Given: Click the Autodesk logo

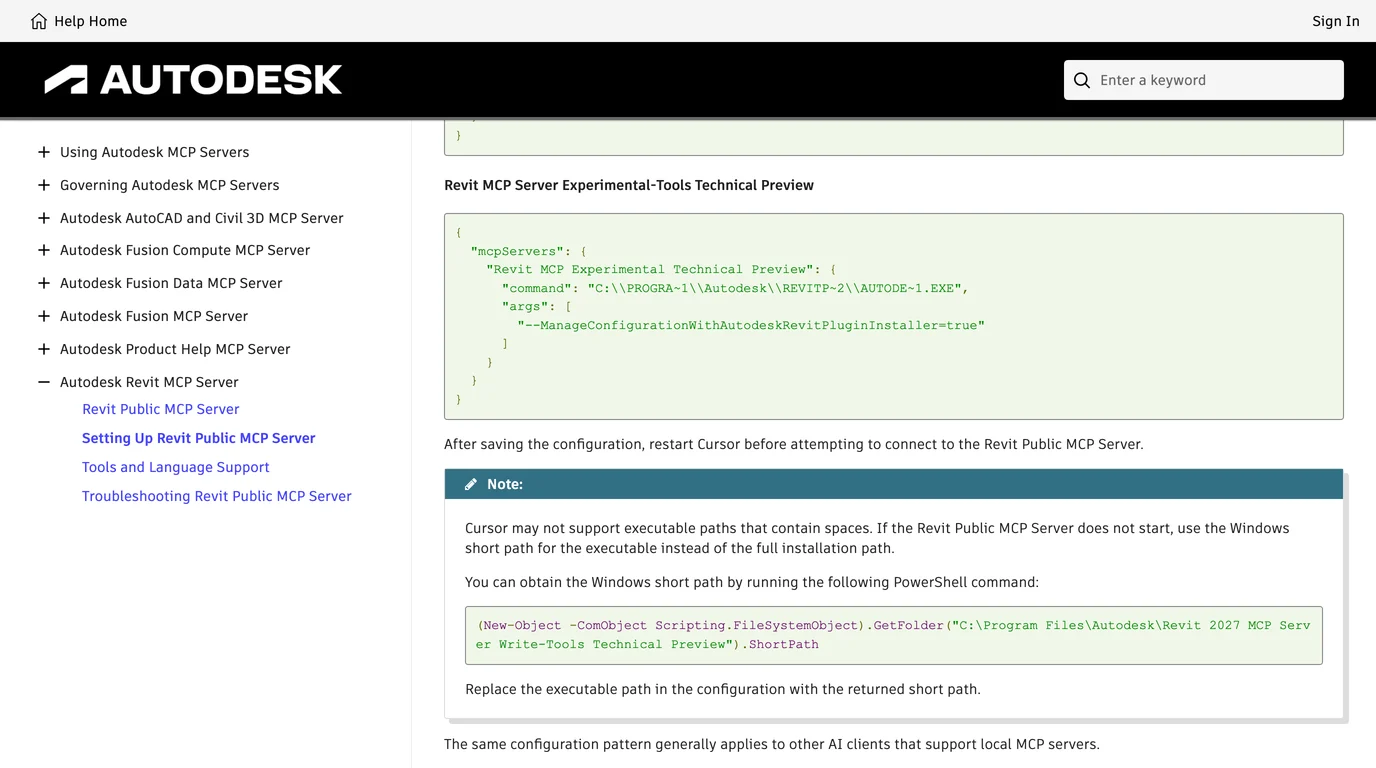Looking at the screenshot, I should 193,80.
